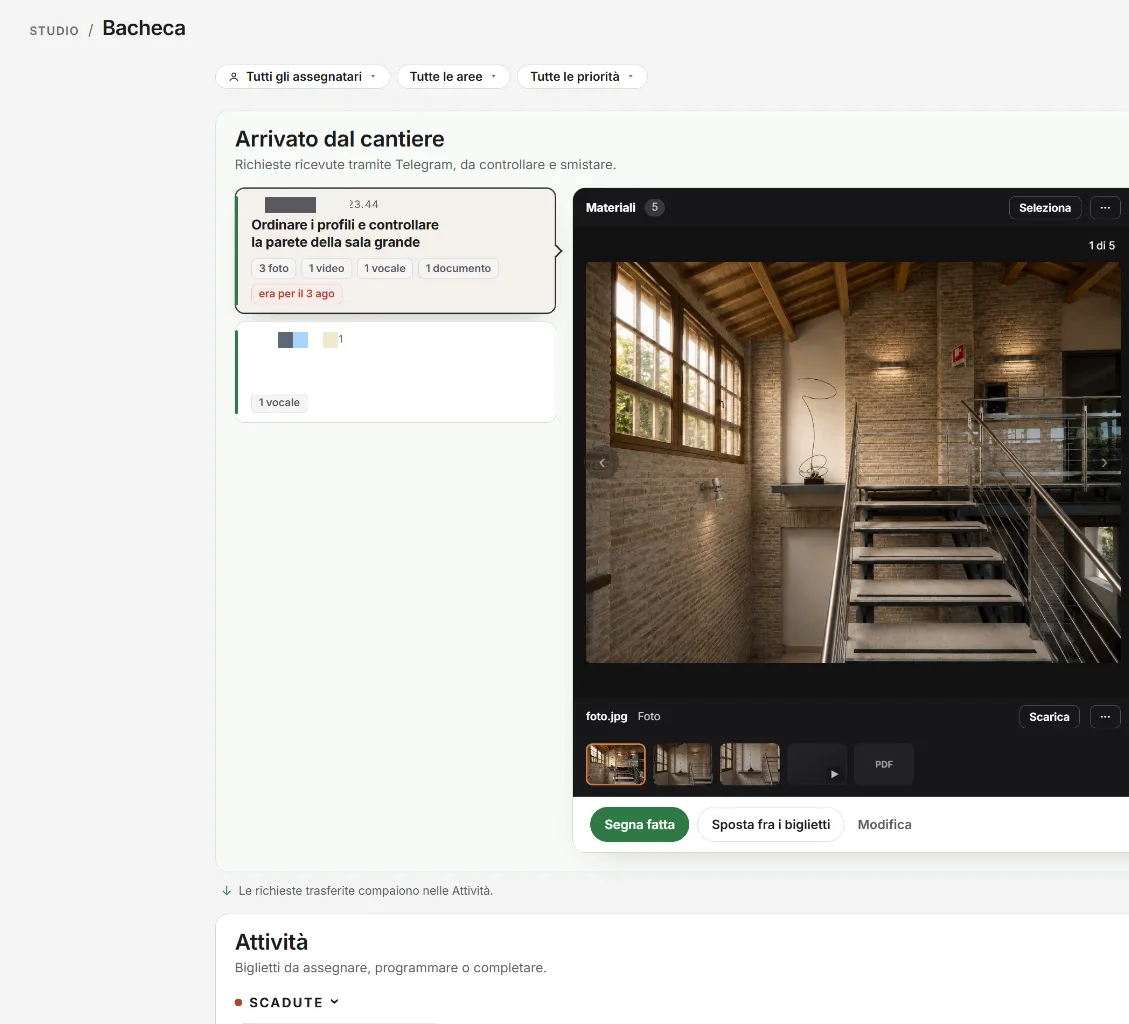
Task: Select the third photo thumbnail
Action: point(750,764)
